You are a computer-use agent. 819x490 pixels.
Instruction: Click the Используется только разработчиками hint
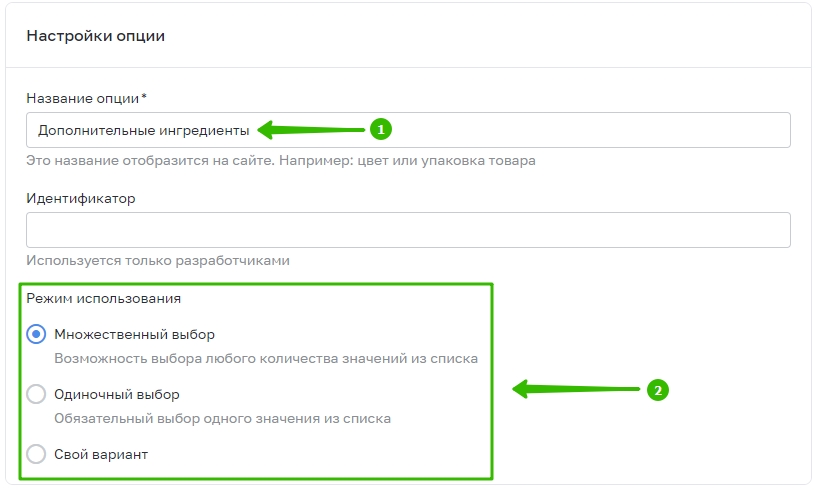coord(158,260)
